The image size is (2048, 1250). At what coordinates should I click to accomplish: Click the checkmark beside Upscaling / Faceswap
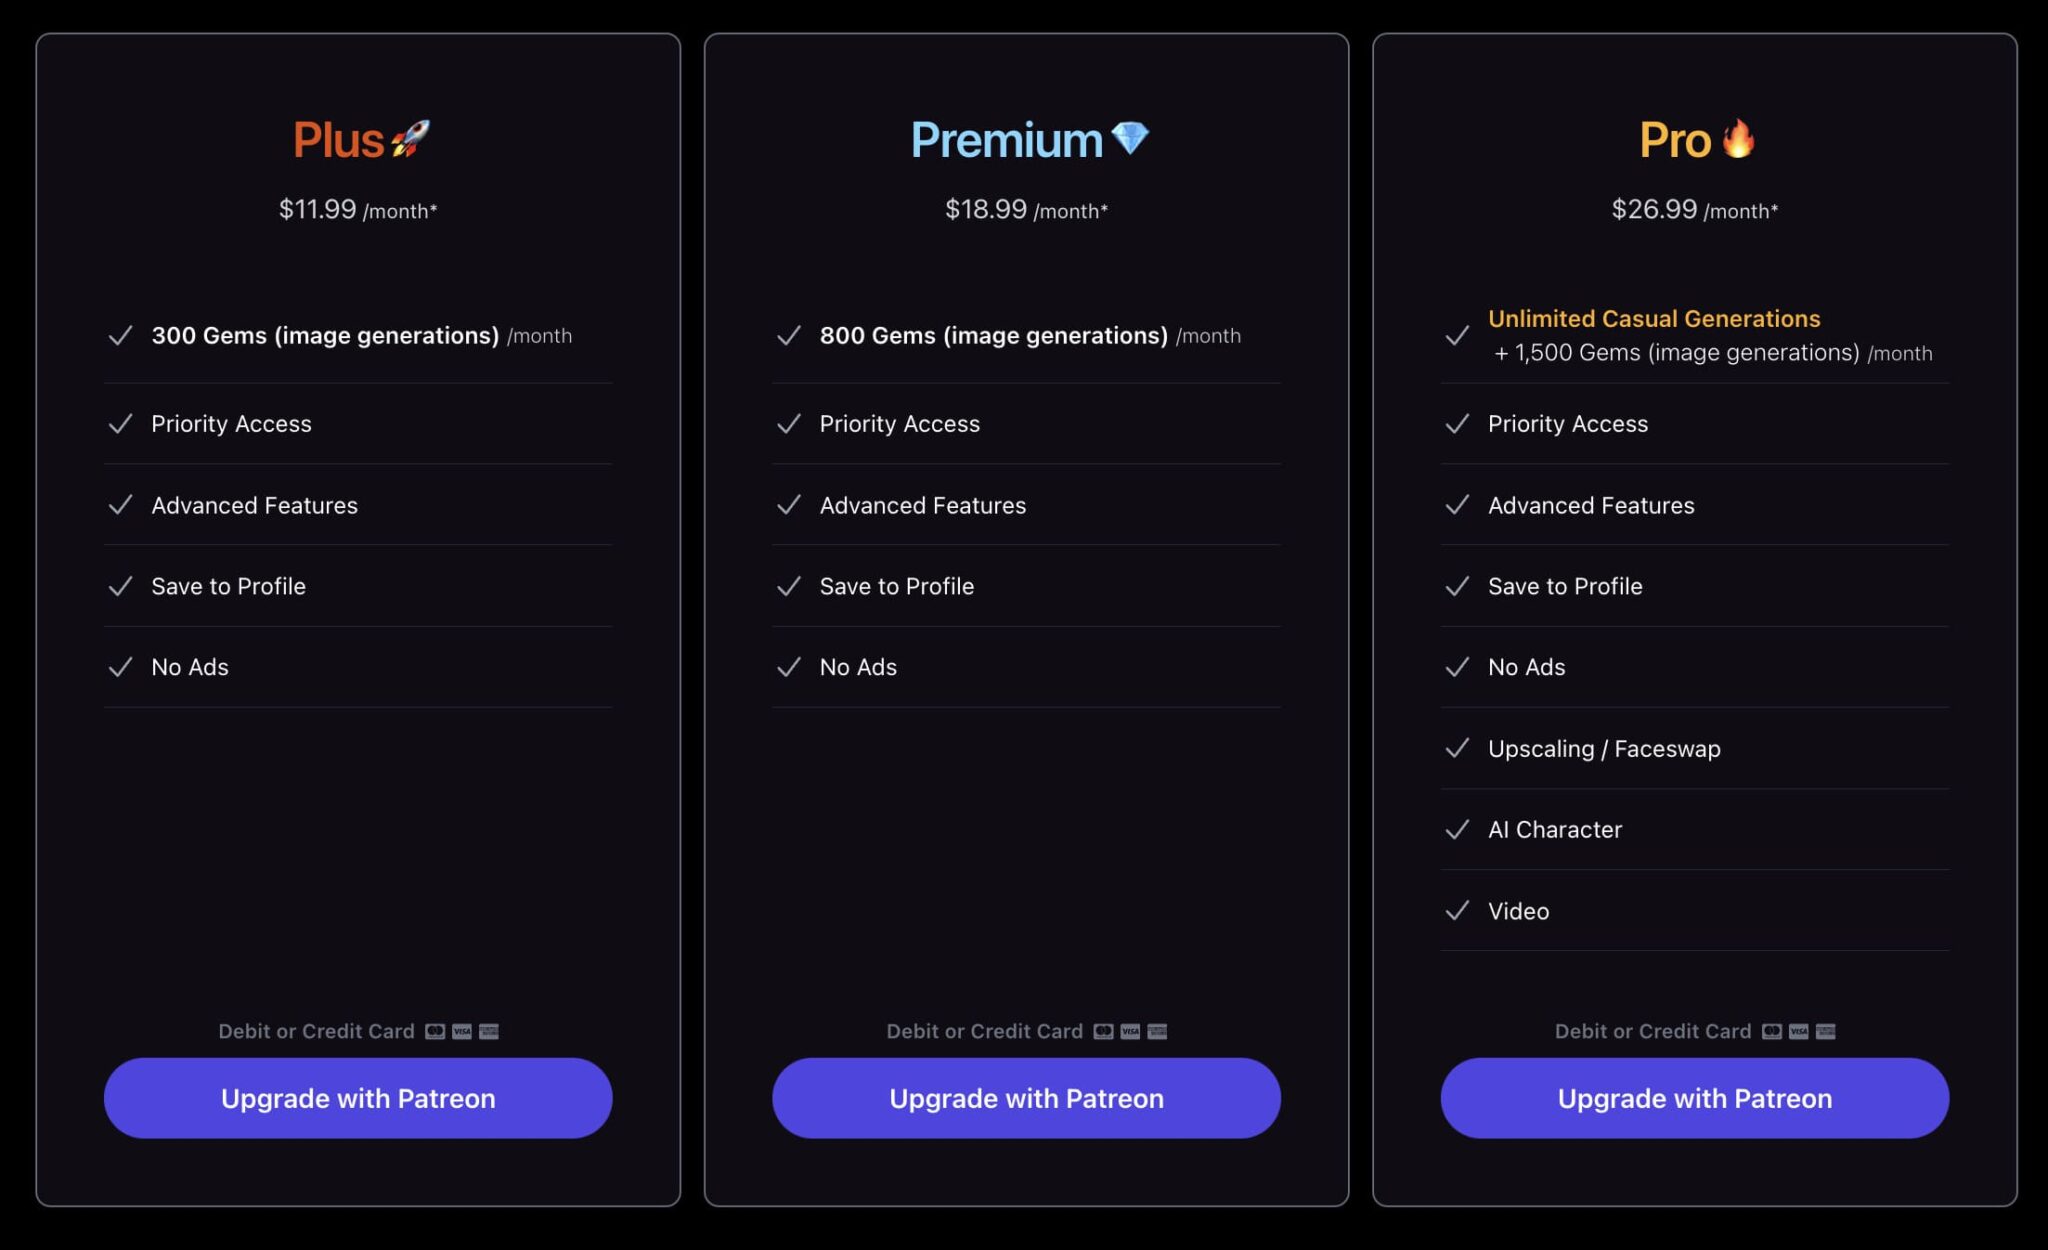pyautogui.click(x=1457, y=748)
